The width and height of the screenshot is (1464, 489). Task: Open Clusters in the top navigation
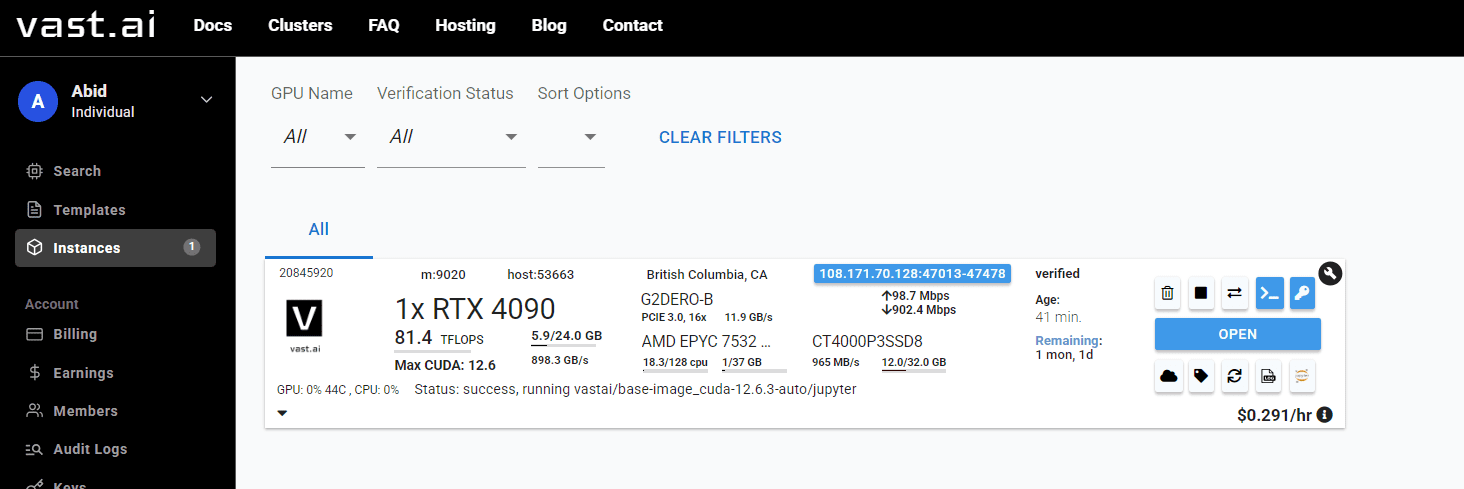[300, 25]
